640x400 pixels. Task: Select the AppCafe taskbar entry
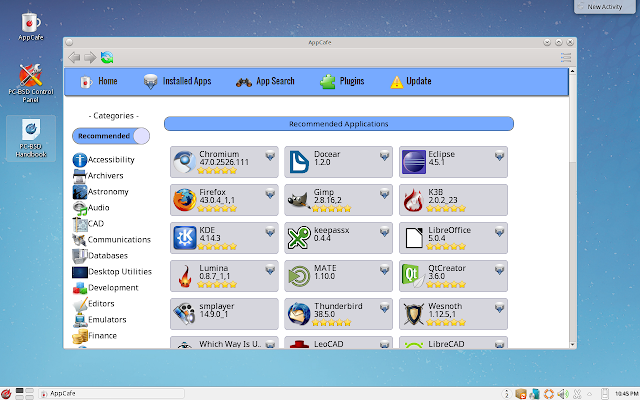[111, 393]
